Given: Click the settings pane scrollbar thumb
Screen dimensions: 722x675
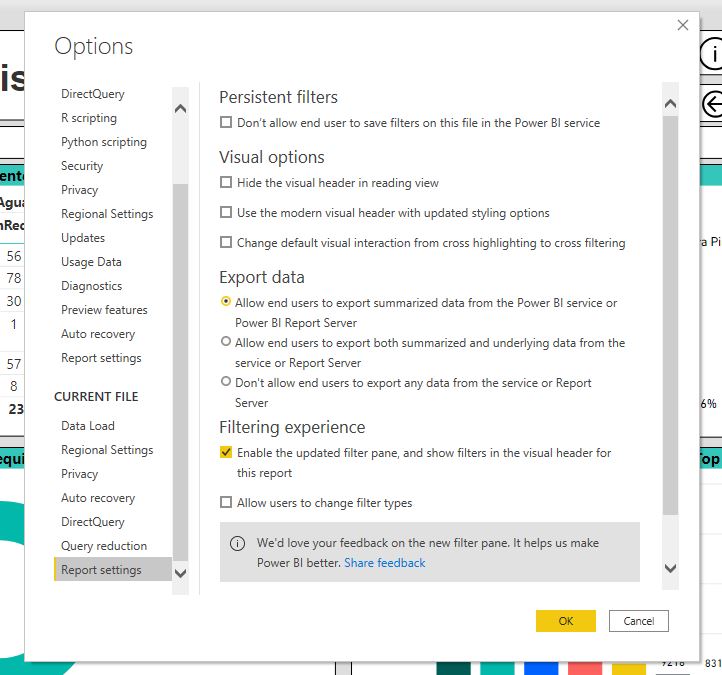Looking at the screenshot, I should click(x=670, y=315).
